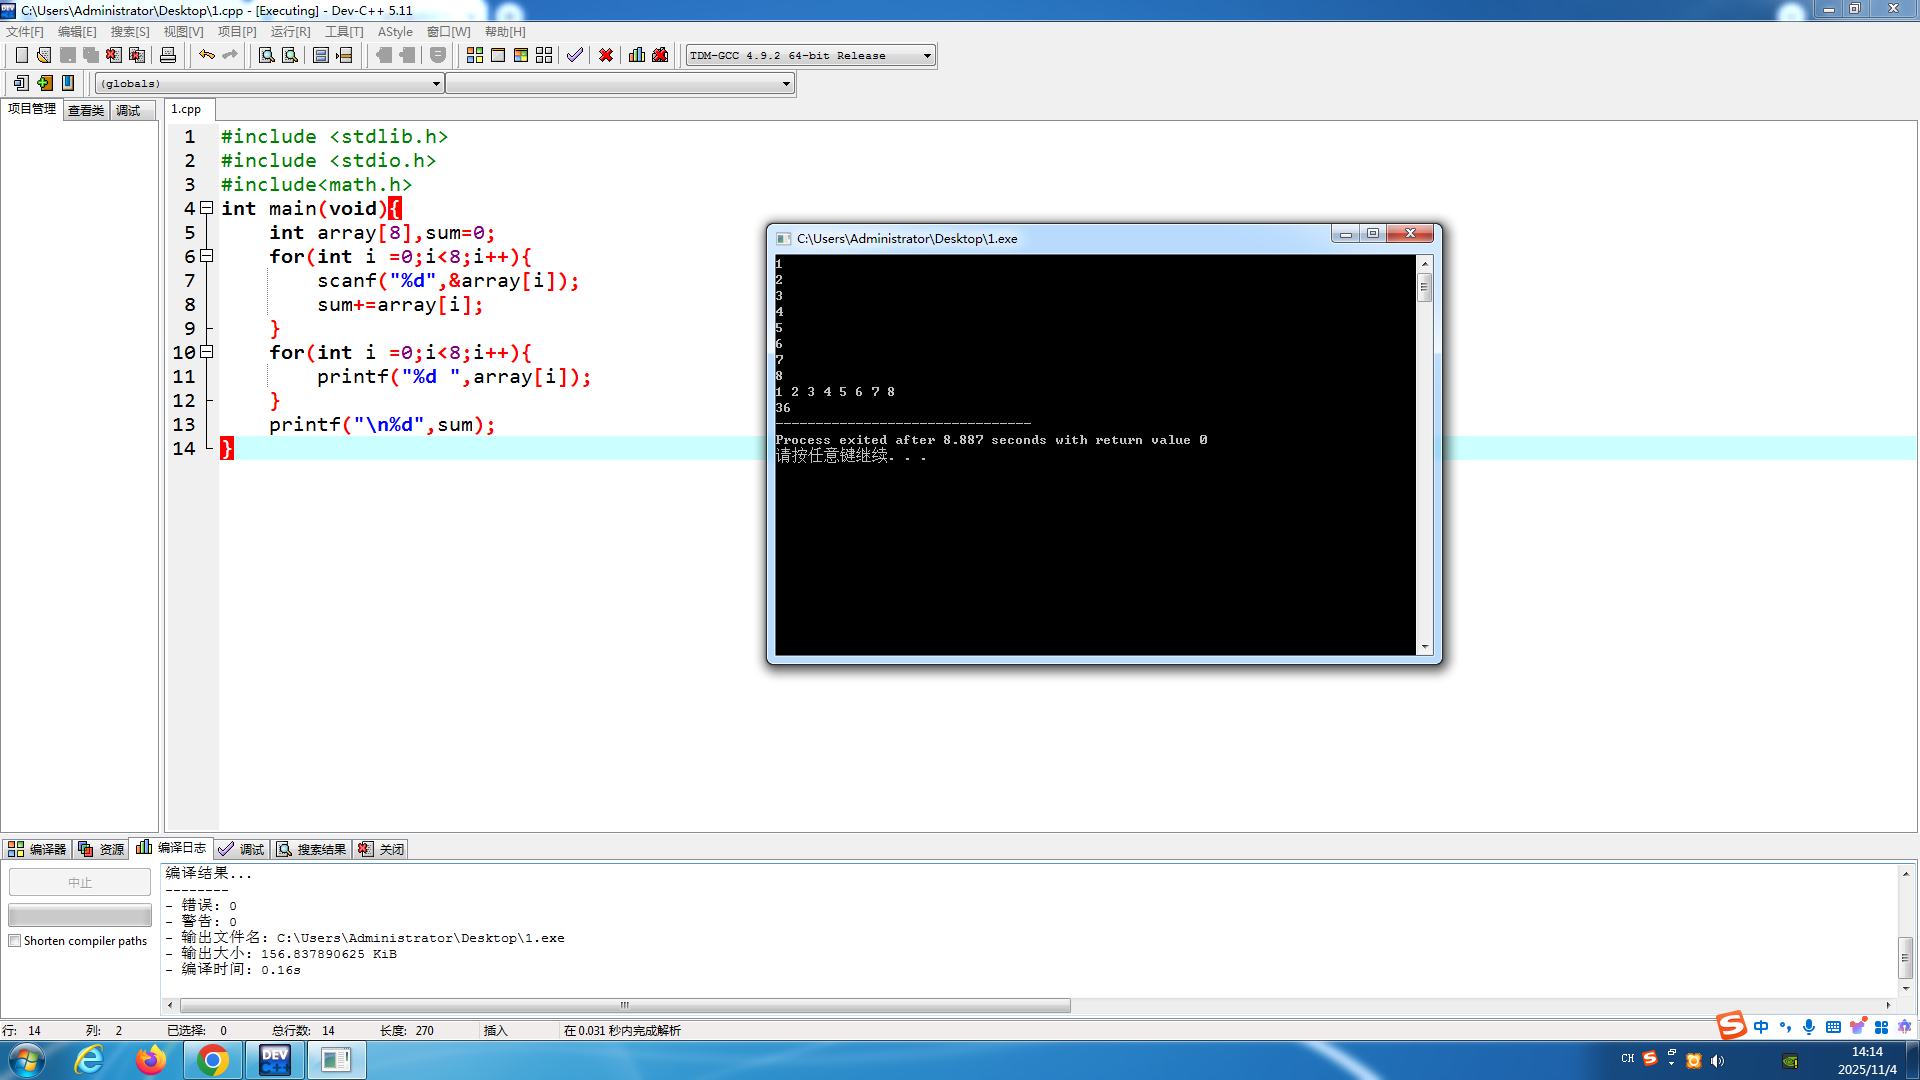Click the red X stop execution icon
Image resolution: width=1920 pixels, height=1080 pixels.
(606, 55)
